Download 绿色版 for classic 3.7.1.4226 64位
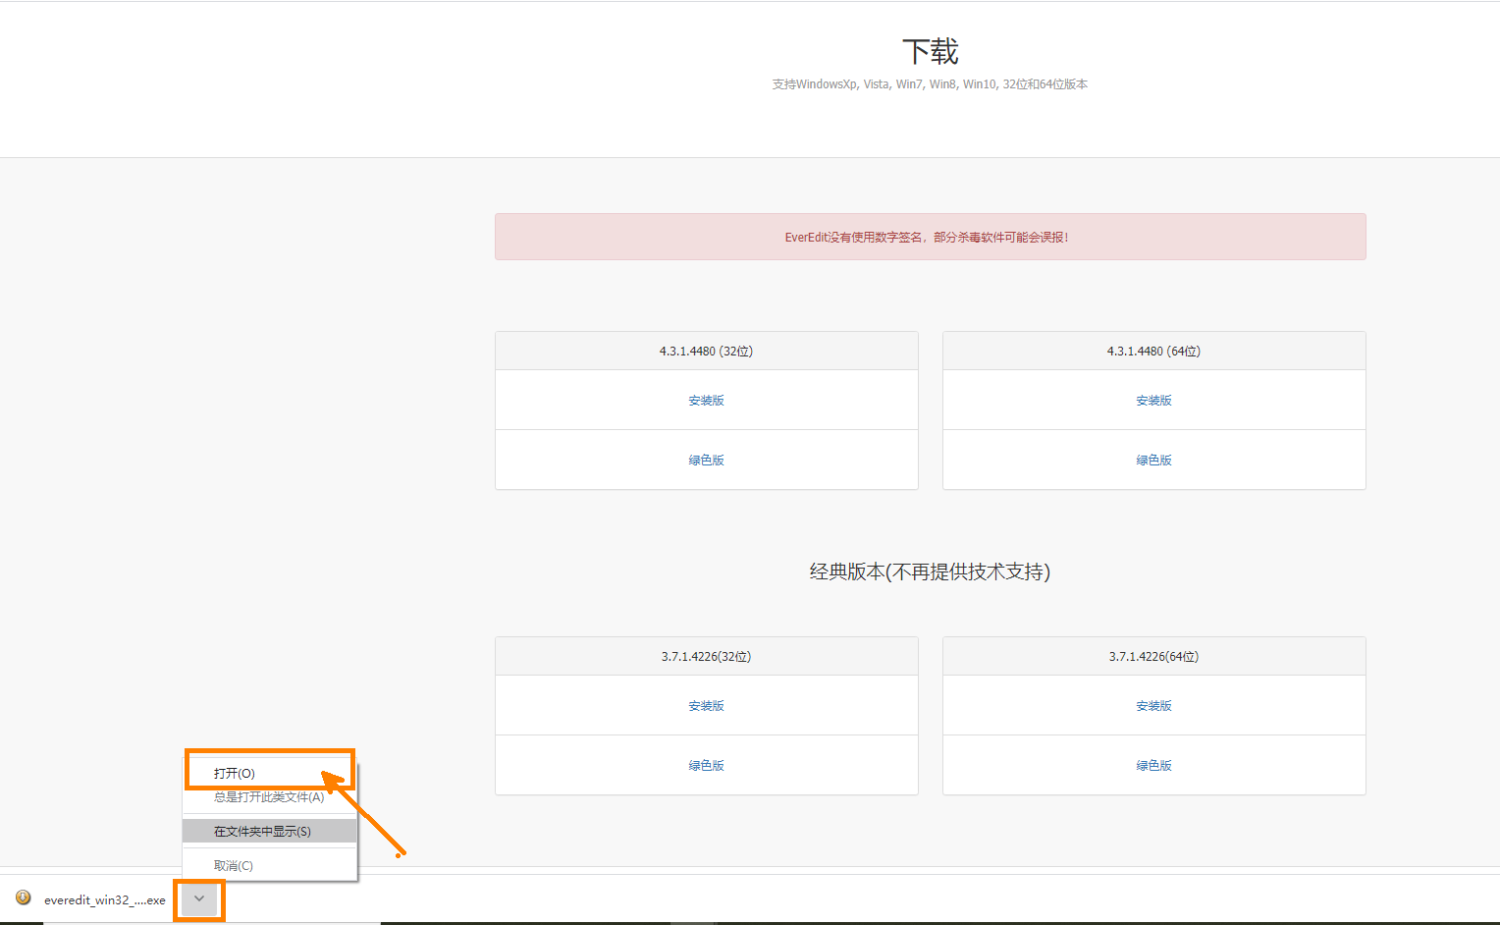 coord(1154,765)
